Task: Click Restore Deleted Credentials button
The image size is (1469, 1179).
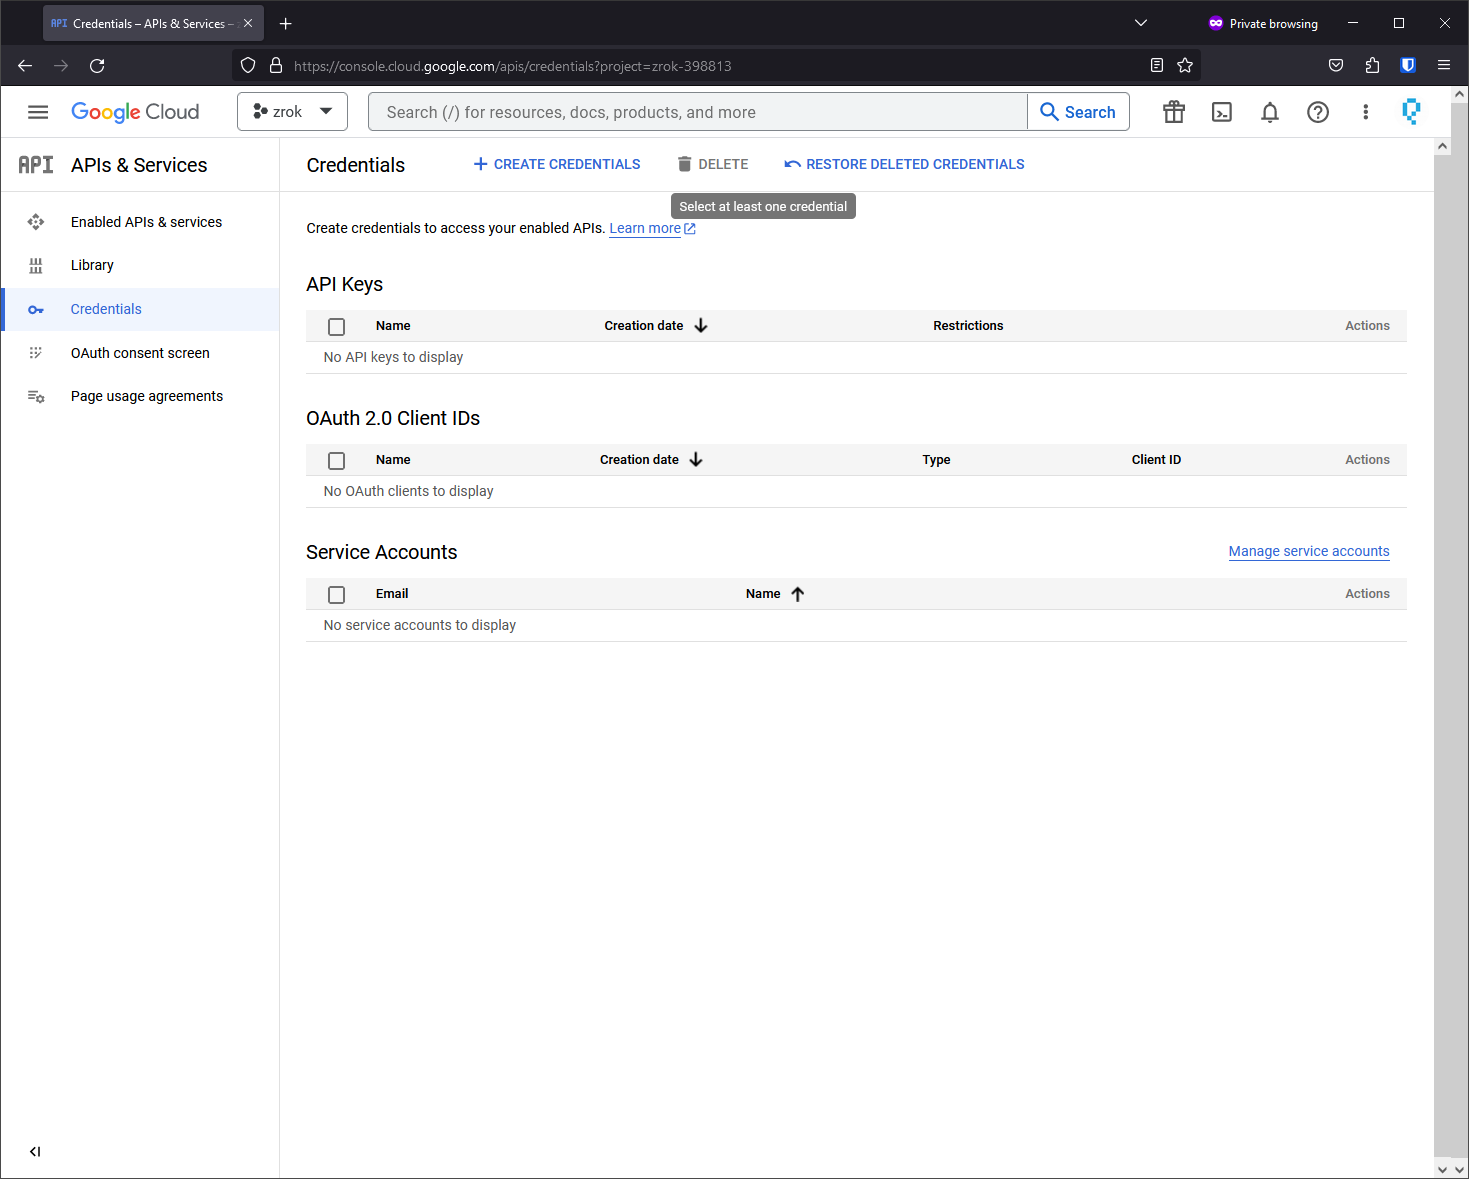Action: coord(904,164)
